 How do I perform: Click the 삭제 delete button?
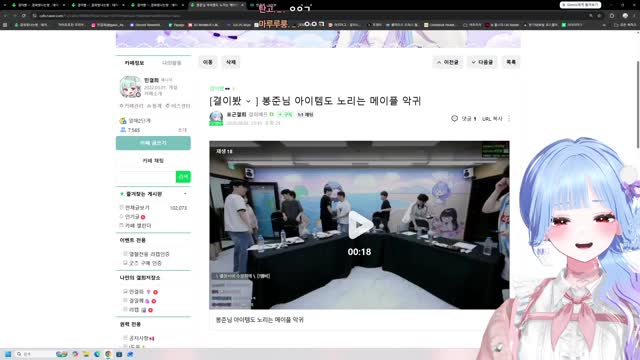pos(231,62)
